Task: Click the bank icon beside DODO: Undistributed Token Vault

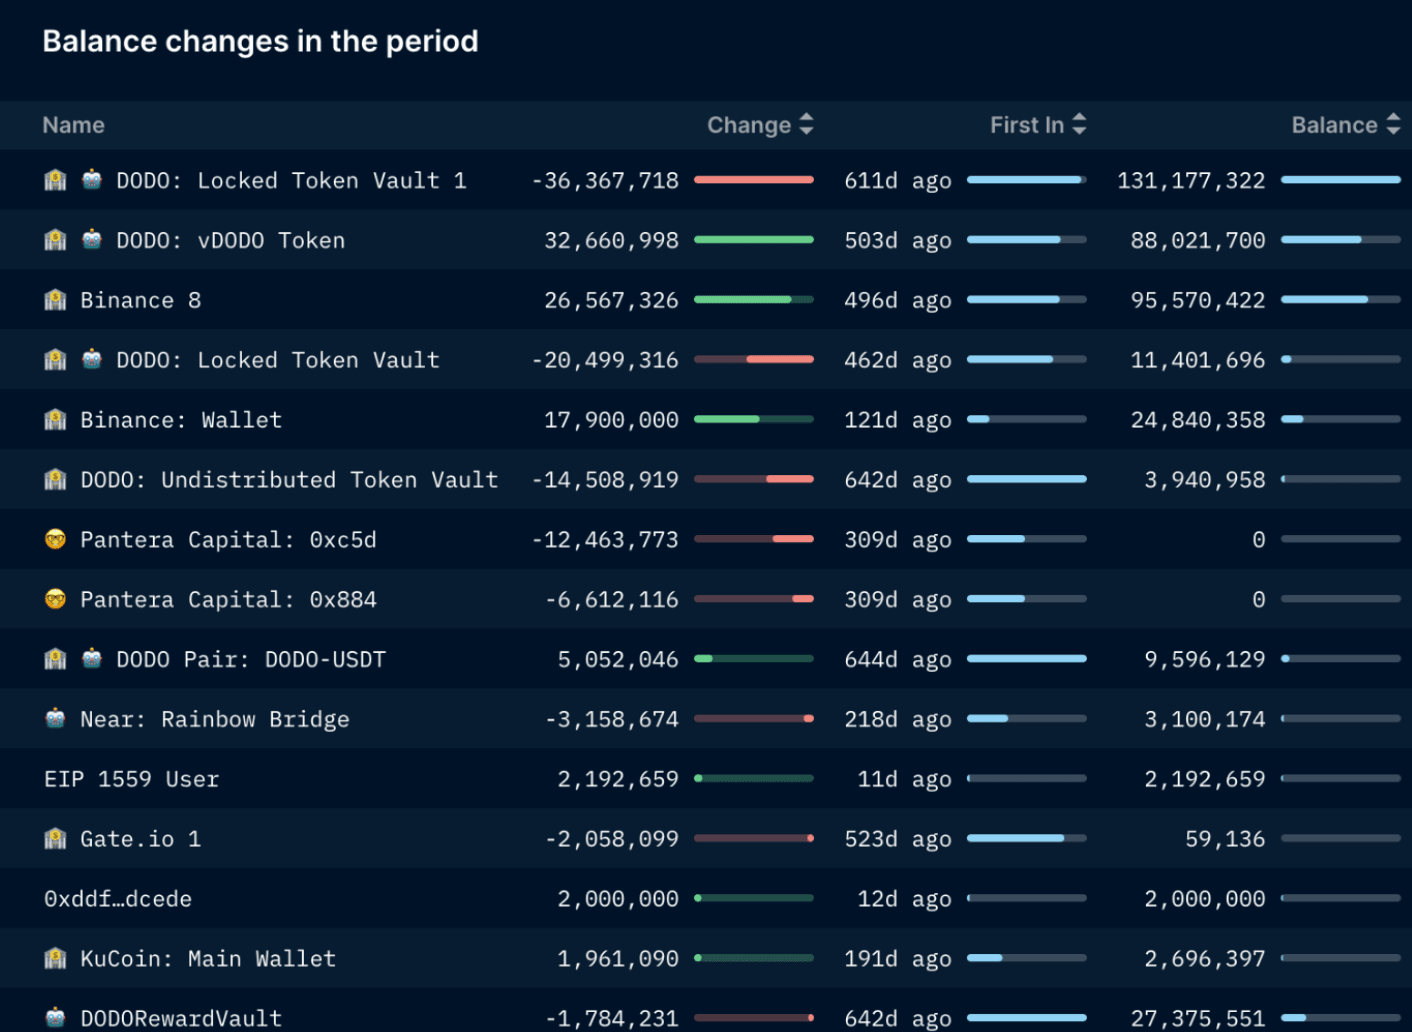Action: pyautogui.click(x=55, y=480)
